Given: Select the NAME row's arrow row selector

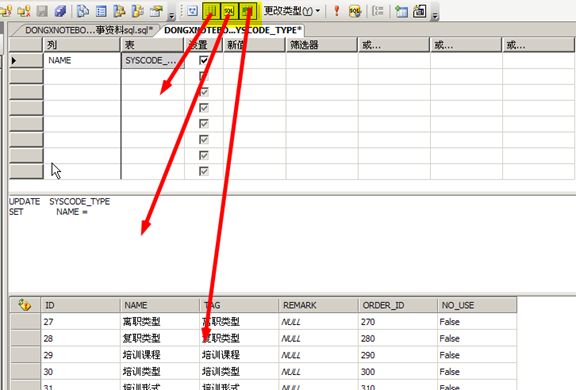Looking at the screenshot, I should click(26, 60).
